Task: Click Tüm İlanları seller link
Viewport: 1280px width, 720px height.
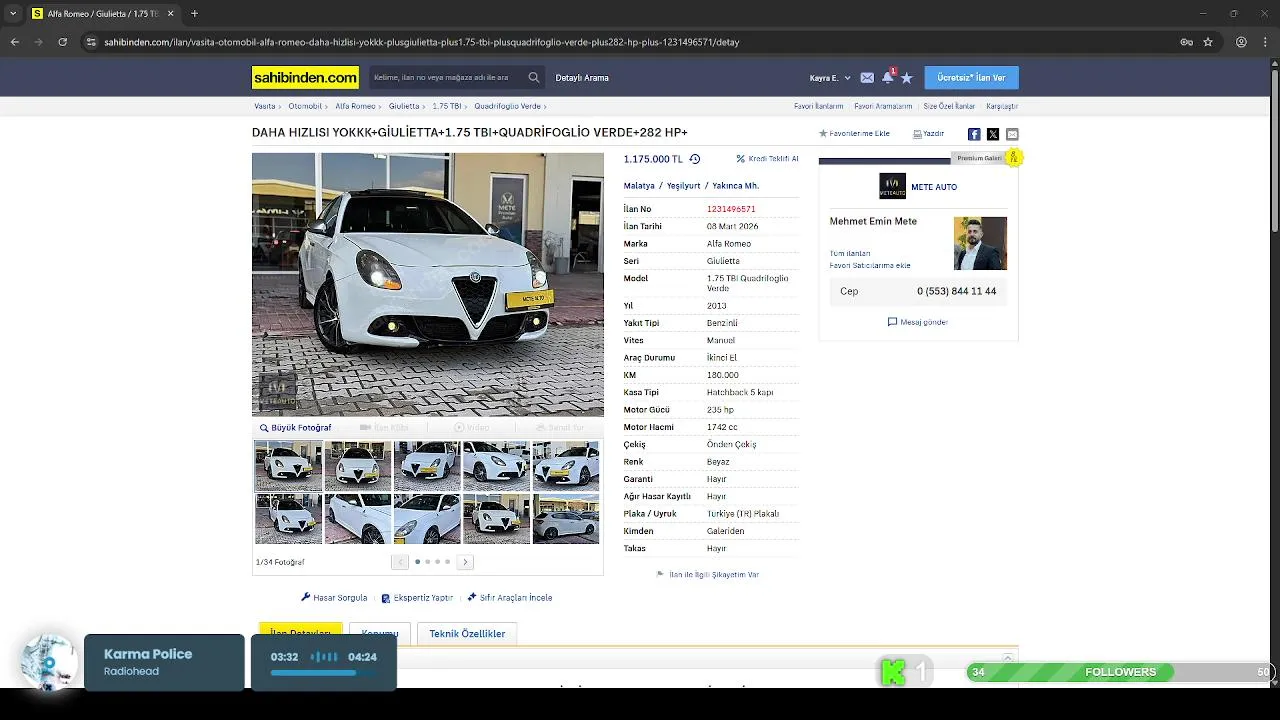Action: [850, 253]
